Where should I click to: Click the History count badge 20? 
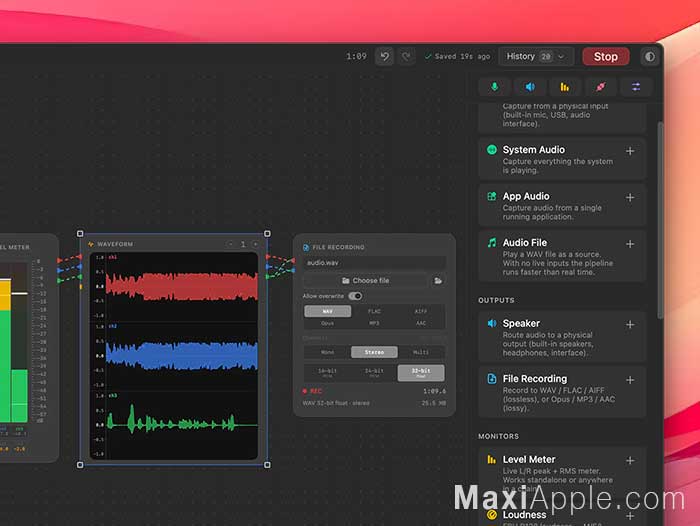pyautogui.click(x=546, y=57)
